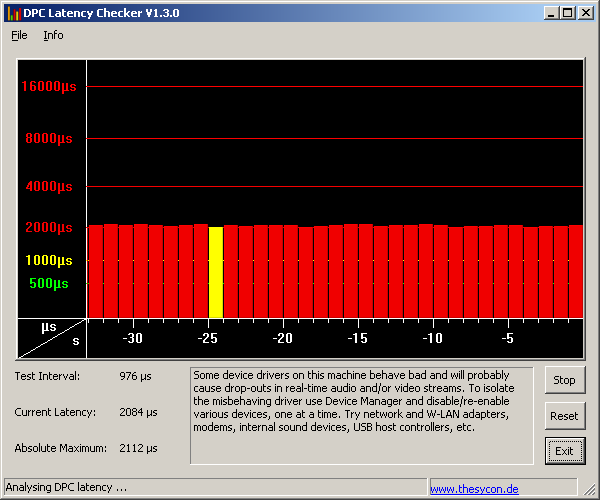
Task: Click the window resize grip in the corner
Action: point(589,489)
